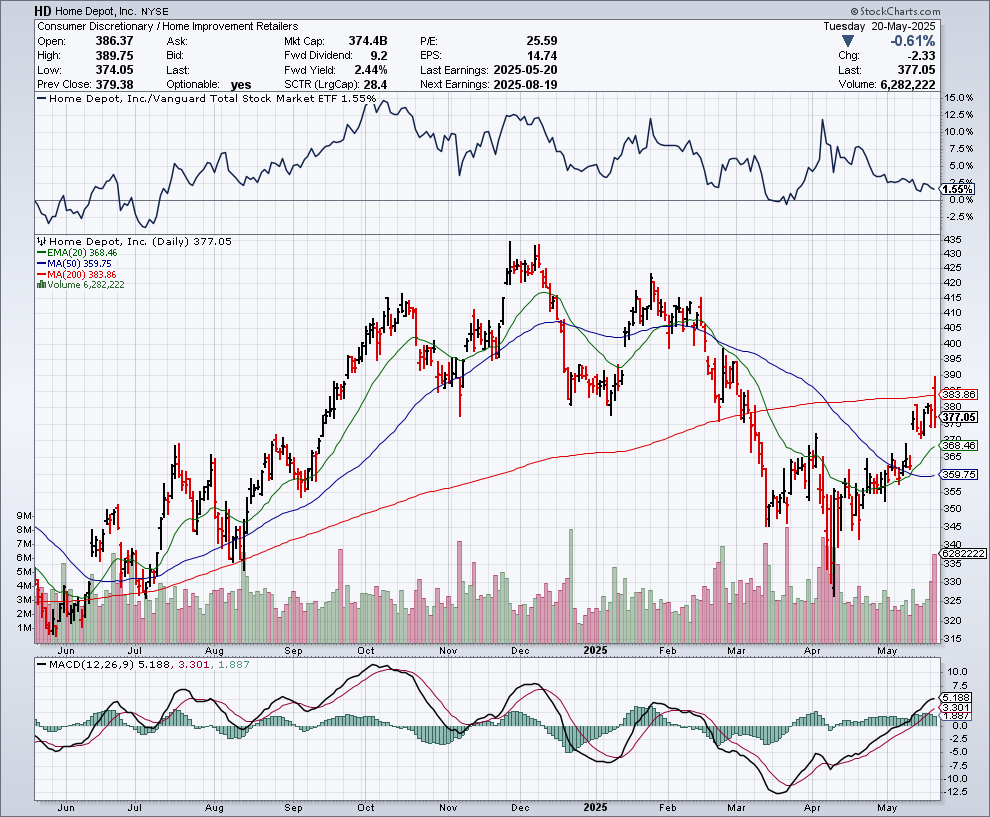
Task: Click the StockCharts.com copyright text
Action: coord(895,11)
